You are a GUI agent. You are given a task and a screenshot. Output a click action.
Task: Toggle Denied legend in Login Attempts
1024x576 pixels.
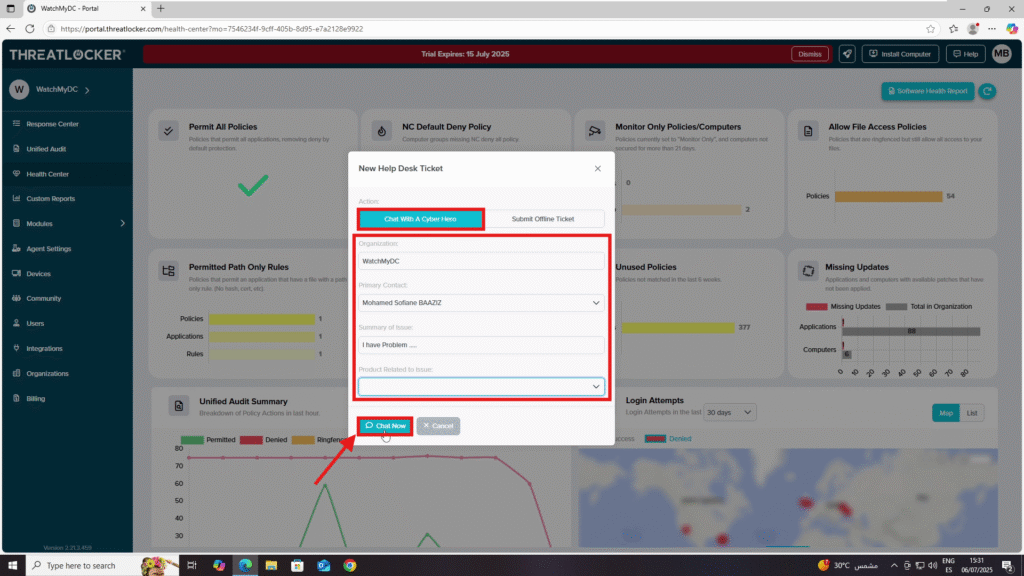pos(667,439)
